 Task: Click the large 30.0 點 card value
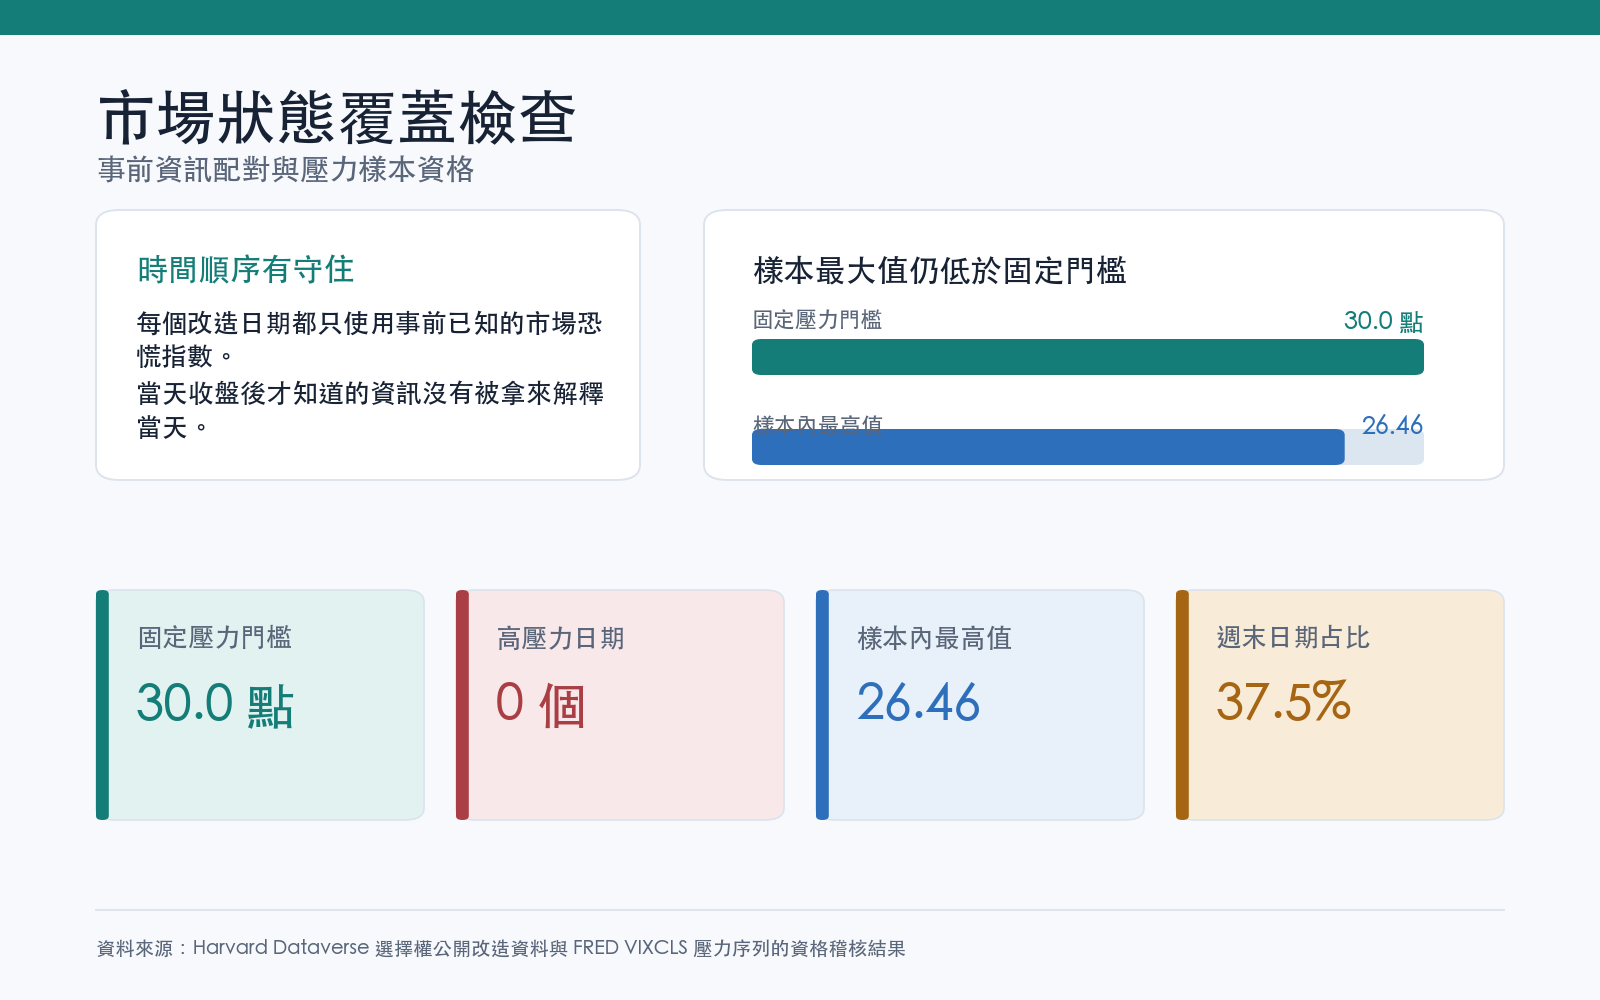pyautogui.click(x=215, y=703)
